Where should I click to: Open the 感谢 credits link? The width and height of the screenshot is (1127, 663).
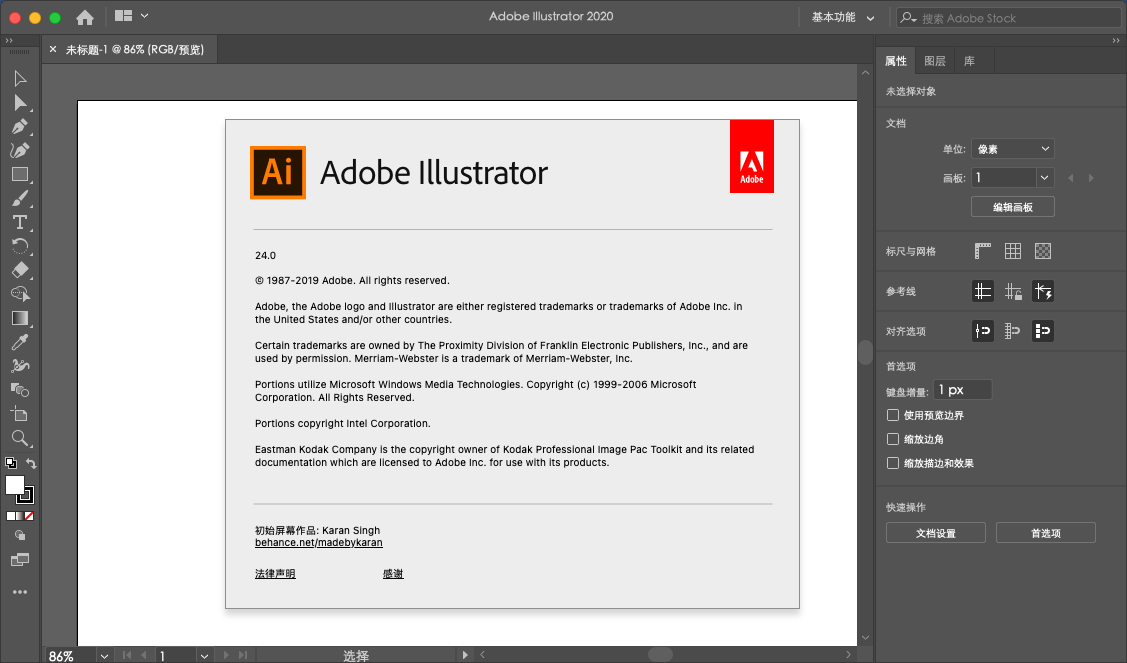click(x=393, y=574)
